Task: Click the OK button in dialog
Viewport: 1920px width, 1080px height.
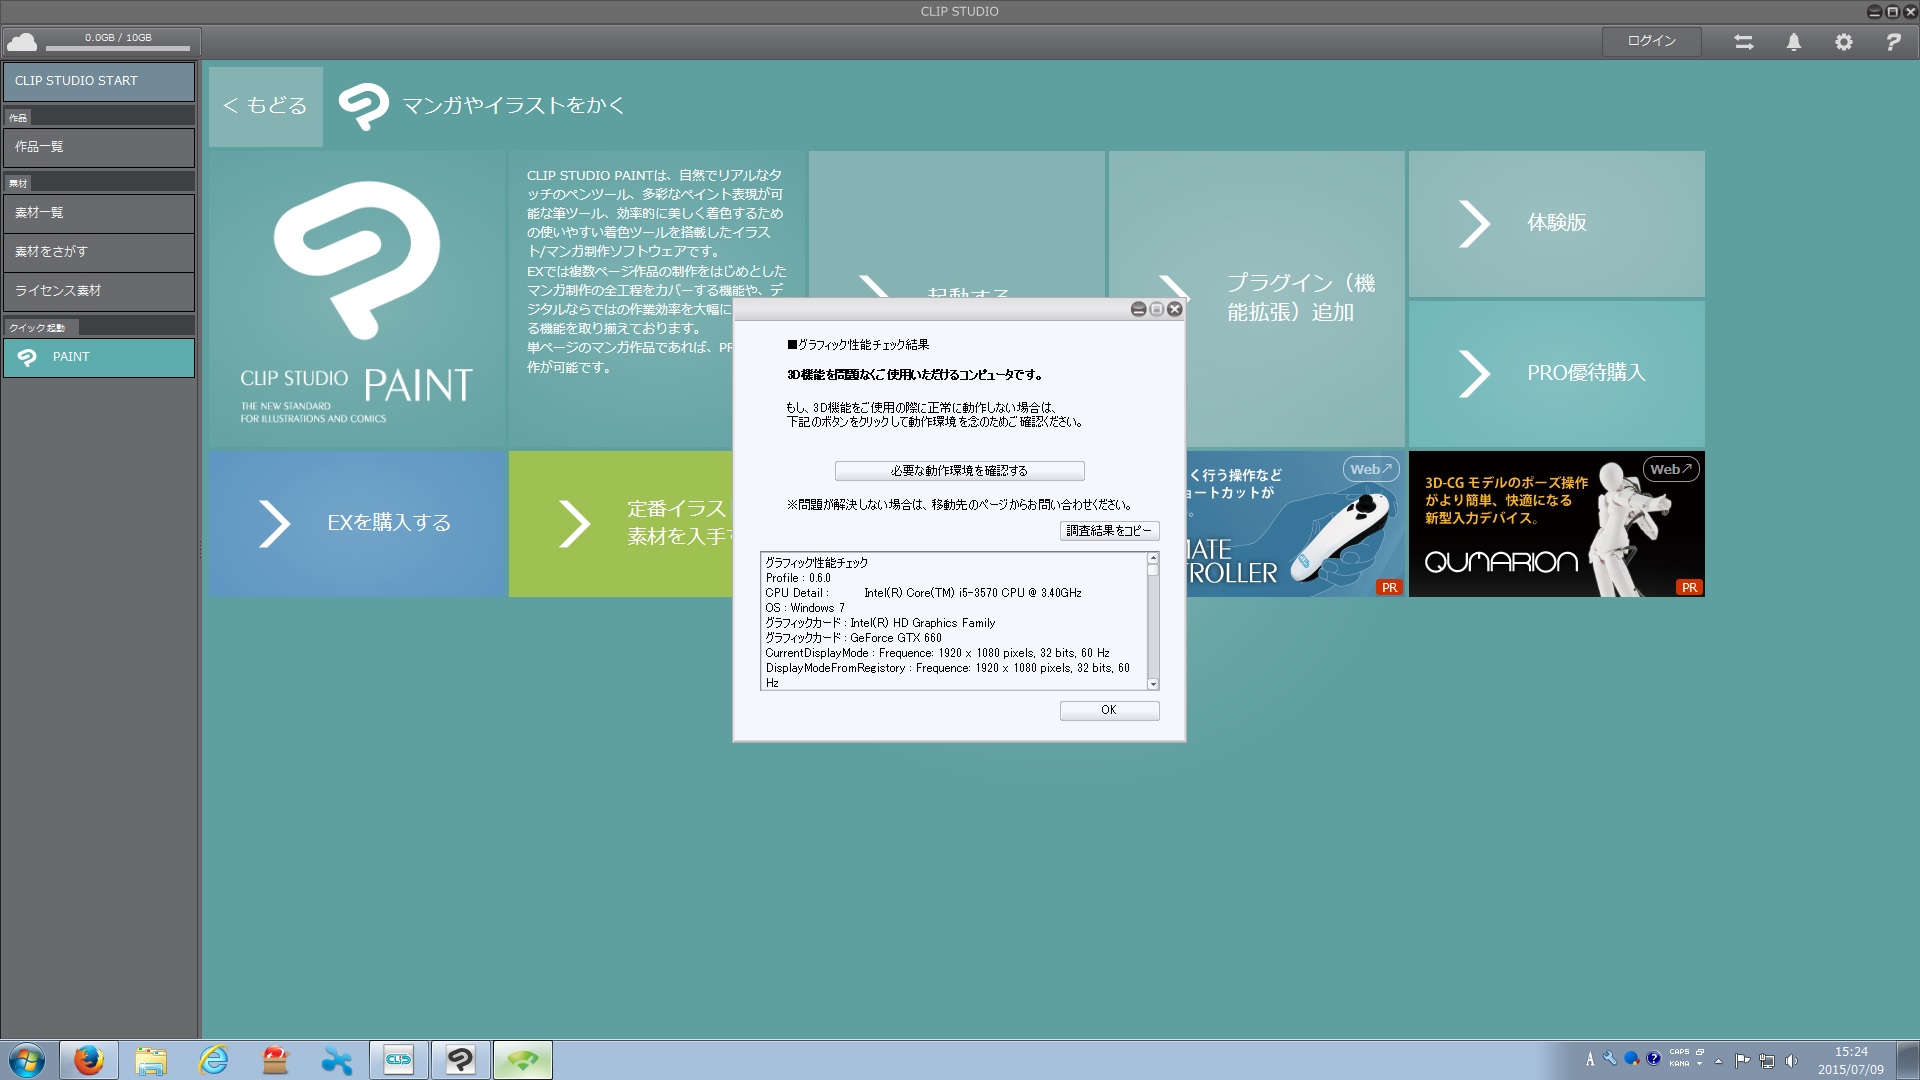Action: [1109, 710]
